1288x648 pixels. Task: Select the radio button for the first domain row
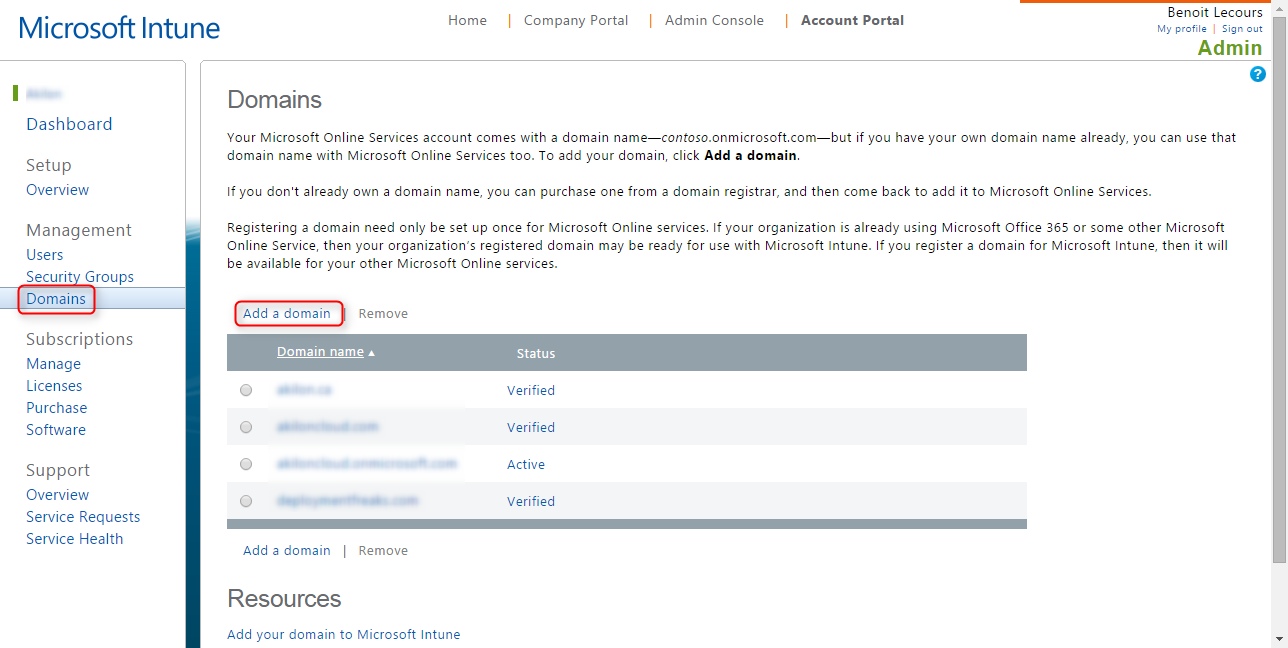tap(246, 390)
